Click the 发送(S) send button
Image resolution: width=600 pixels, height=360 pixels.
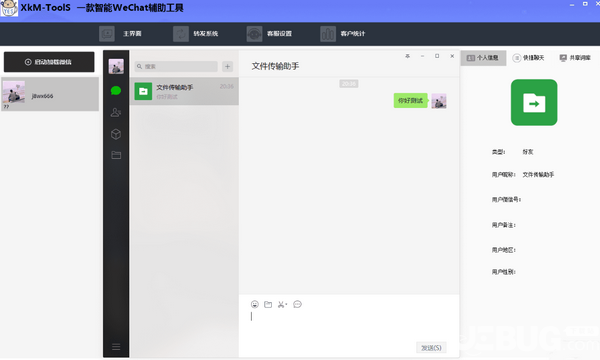point(431,348)
